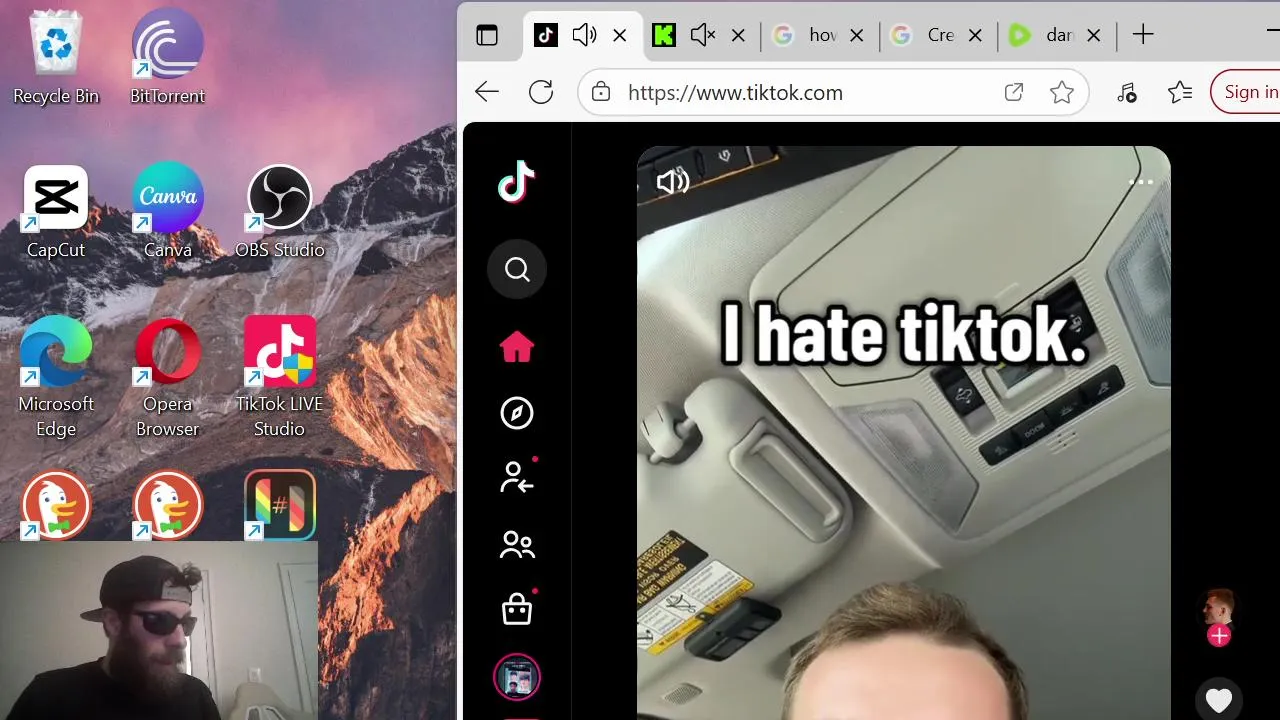Launch BitTorrent desktop shortcut

click(x=167, y=57)
